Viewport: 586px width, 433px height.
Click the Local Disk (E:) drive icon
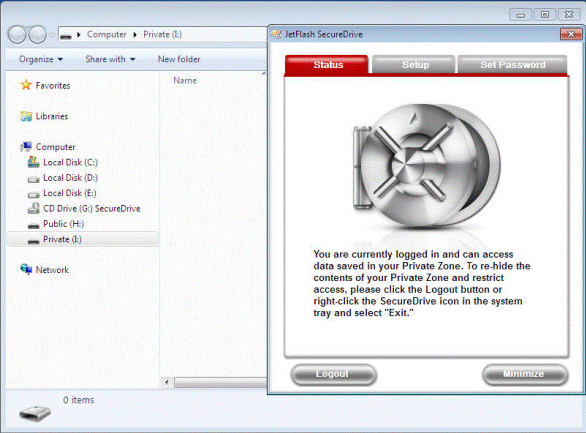[x=33, y=194]
